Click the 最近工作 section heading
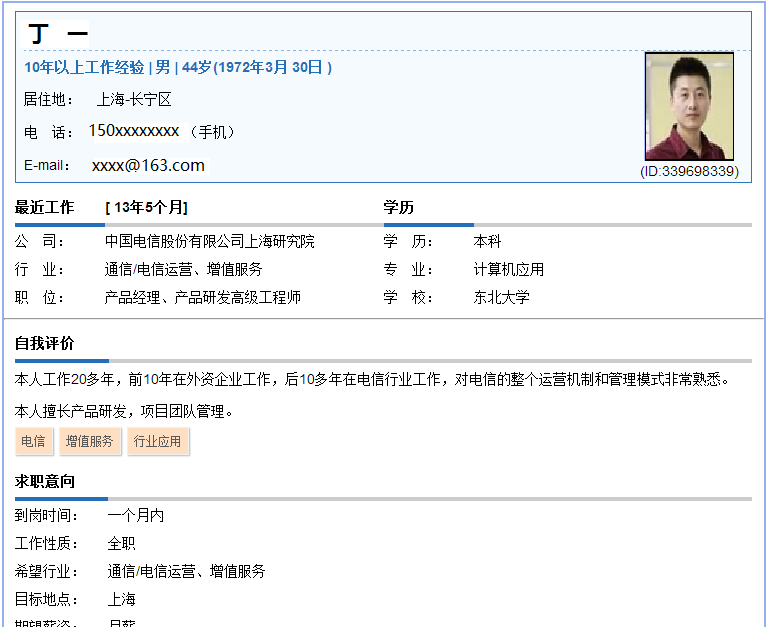Viewport: 768px width, 627px height. click(x=44, y=207)
